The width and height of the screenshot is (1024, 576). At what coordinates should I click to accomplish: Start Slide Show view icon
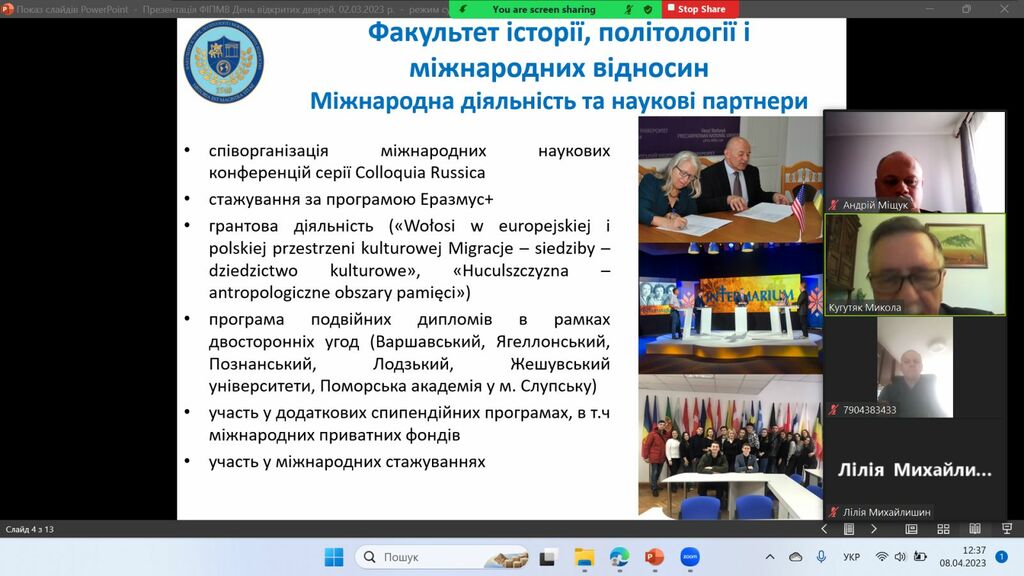[1005, 529]
